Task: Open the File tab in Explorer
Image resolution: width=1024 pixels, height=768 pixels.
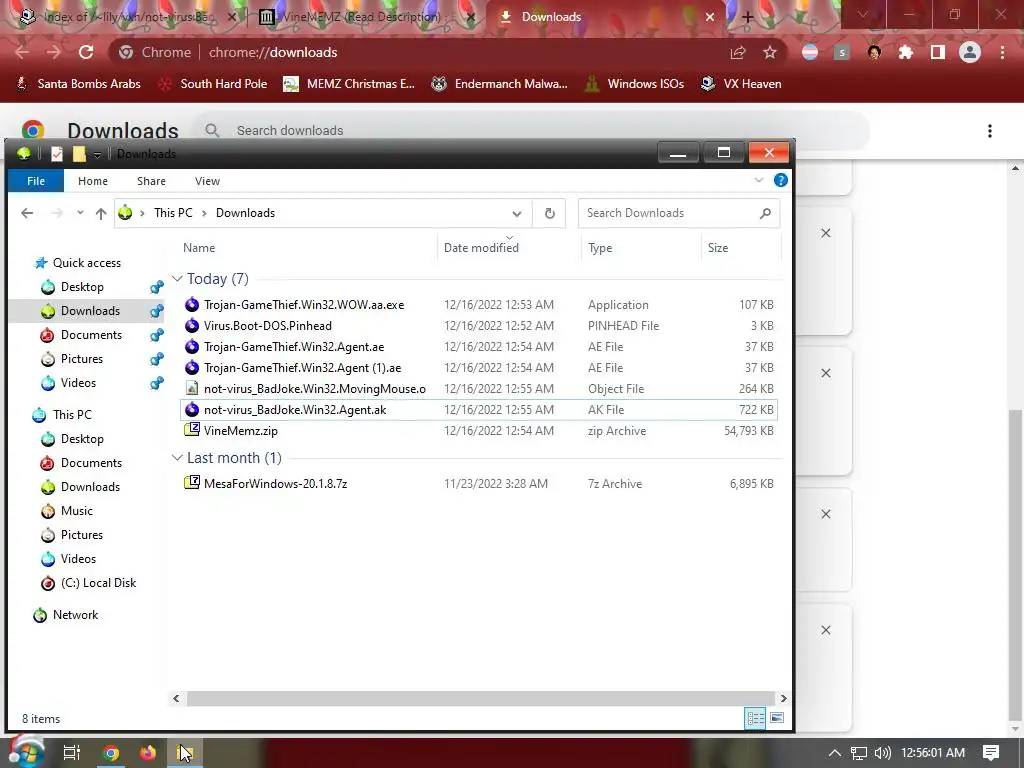Action: (x=36, y=181)
